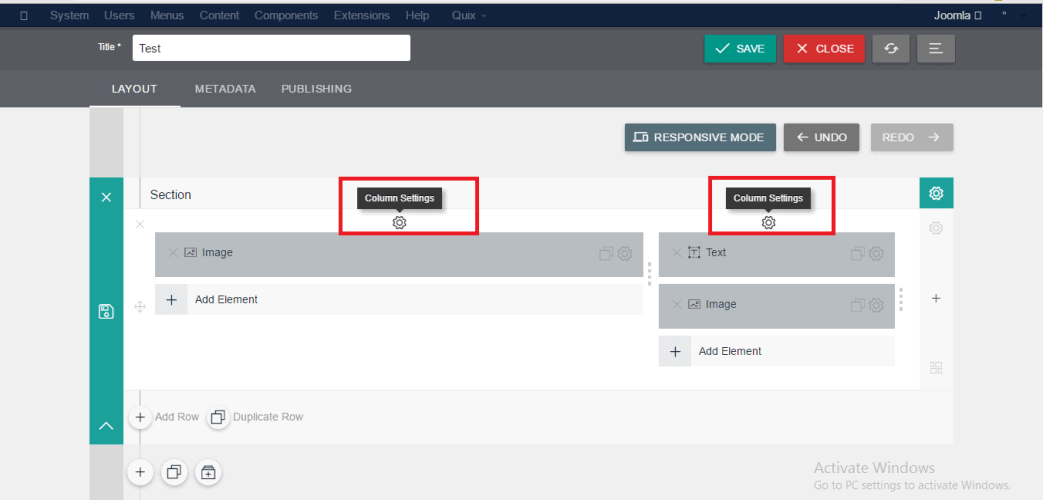Viewport: 1043px width, 500px height.
Task: Click the teal section settings gear
Action: 936,193
